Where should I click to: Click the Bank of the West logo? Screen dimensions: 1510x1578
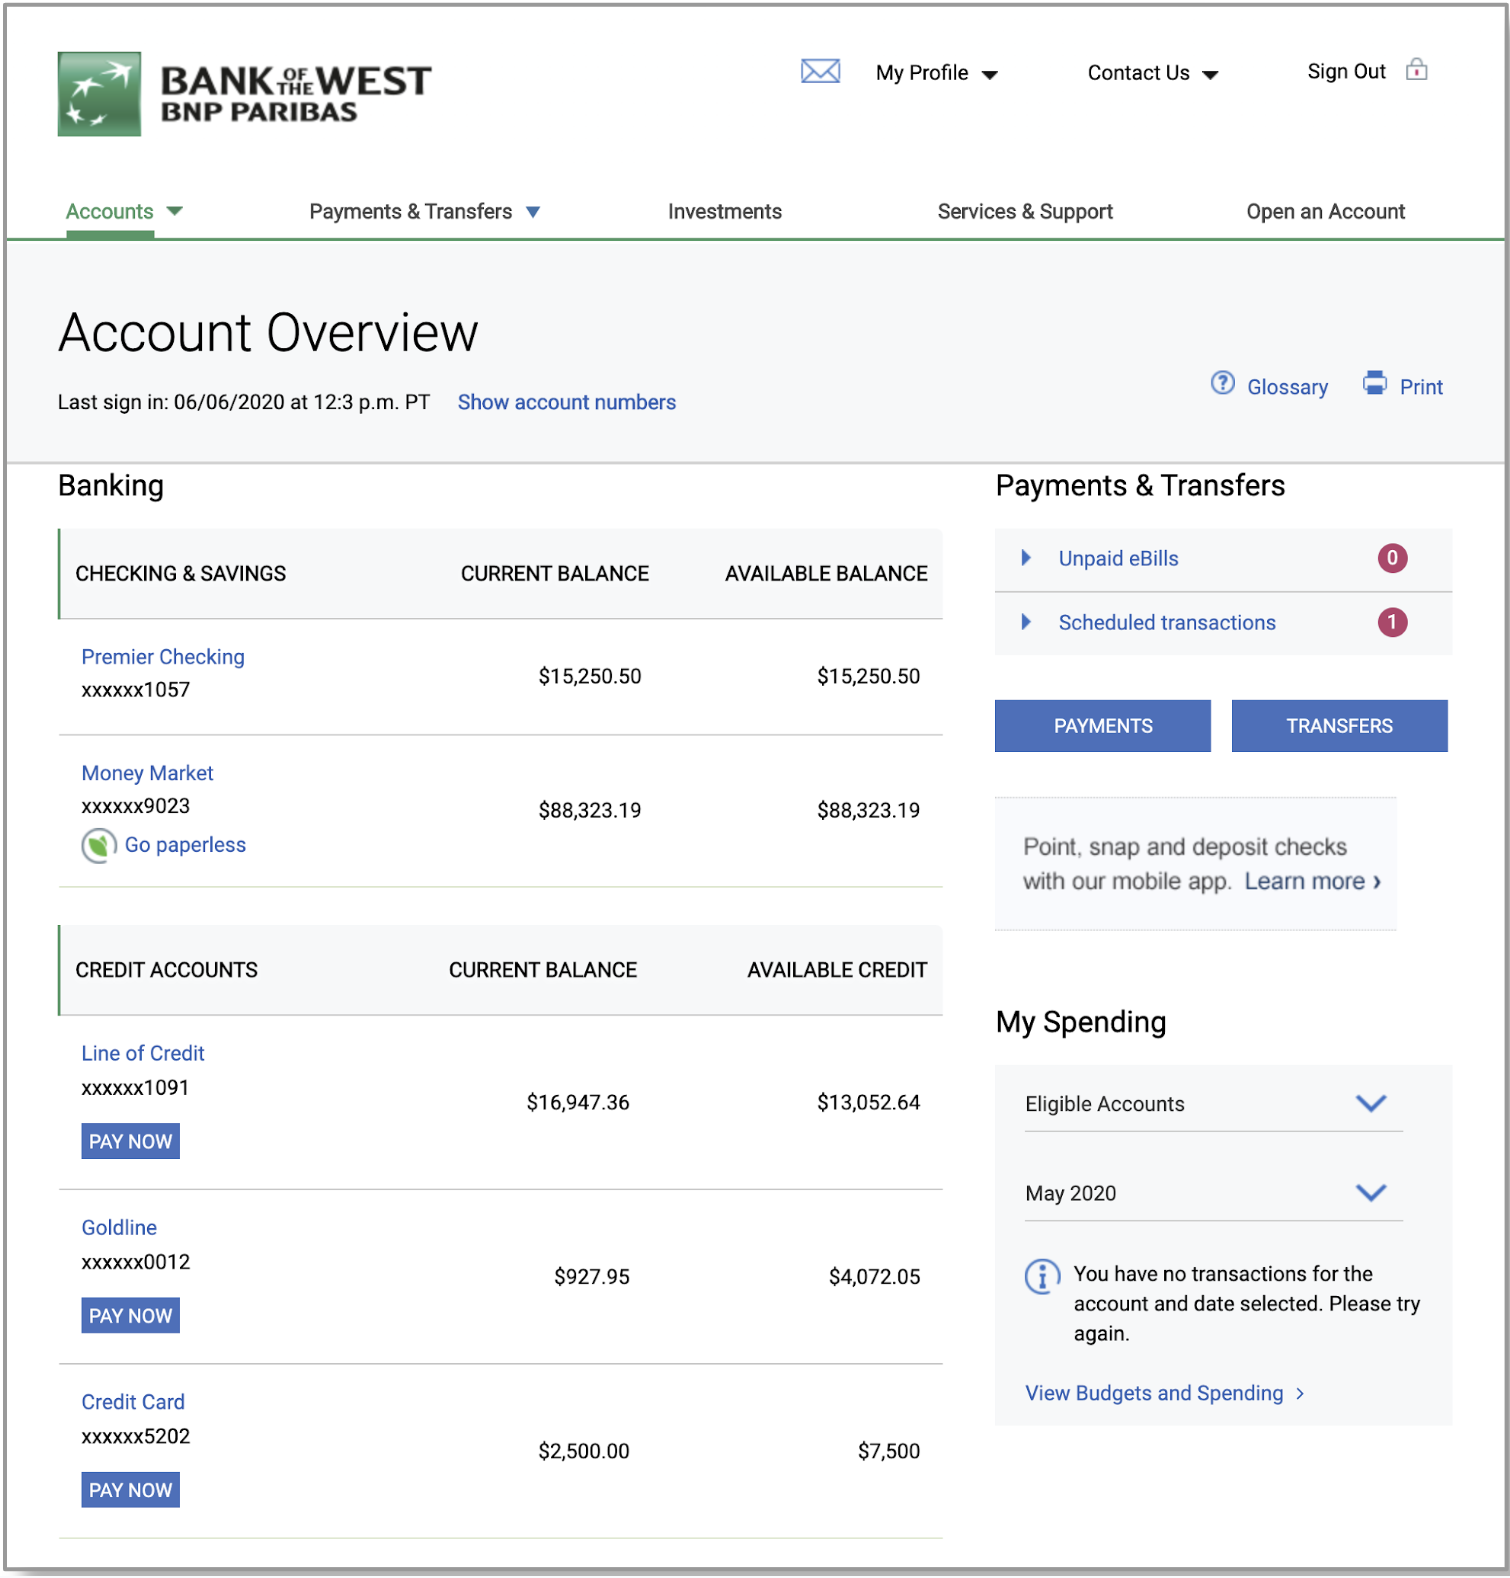click(x=244, y=94)
